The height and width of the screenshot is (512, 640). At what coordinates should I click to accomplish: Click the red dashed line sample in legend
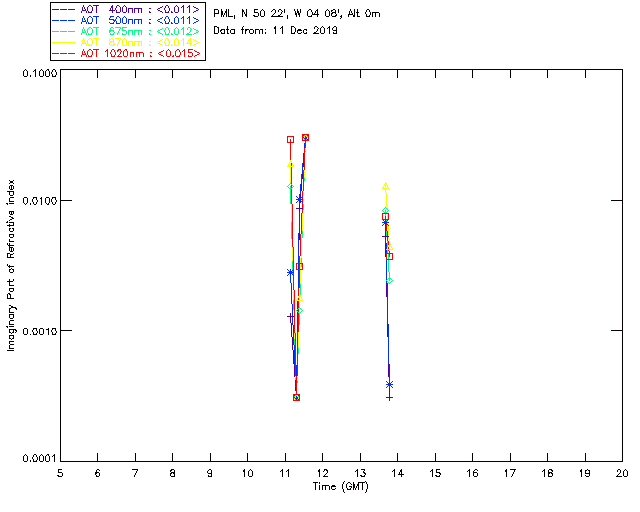[x=64, y=53]
